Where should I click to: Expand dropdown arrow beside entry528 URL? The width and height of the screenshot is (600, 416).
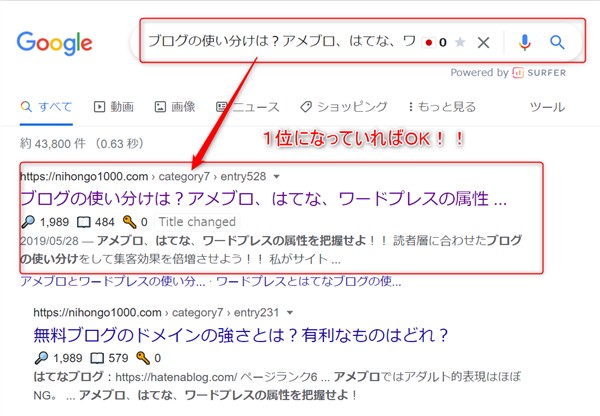click(276, 177)
